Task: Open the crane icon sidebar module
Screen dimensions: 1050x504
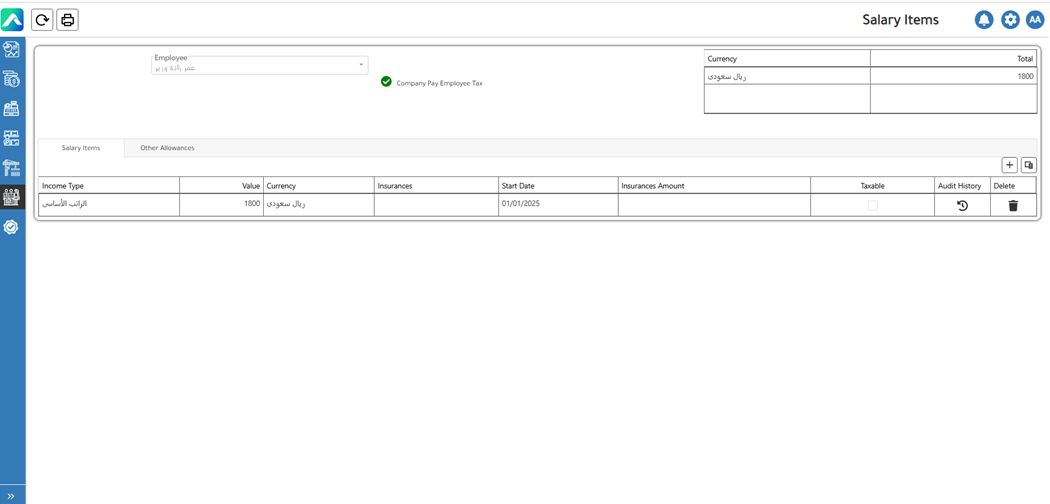Action: tap(12, 168)
